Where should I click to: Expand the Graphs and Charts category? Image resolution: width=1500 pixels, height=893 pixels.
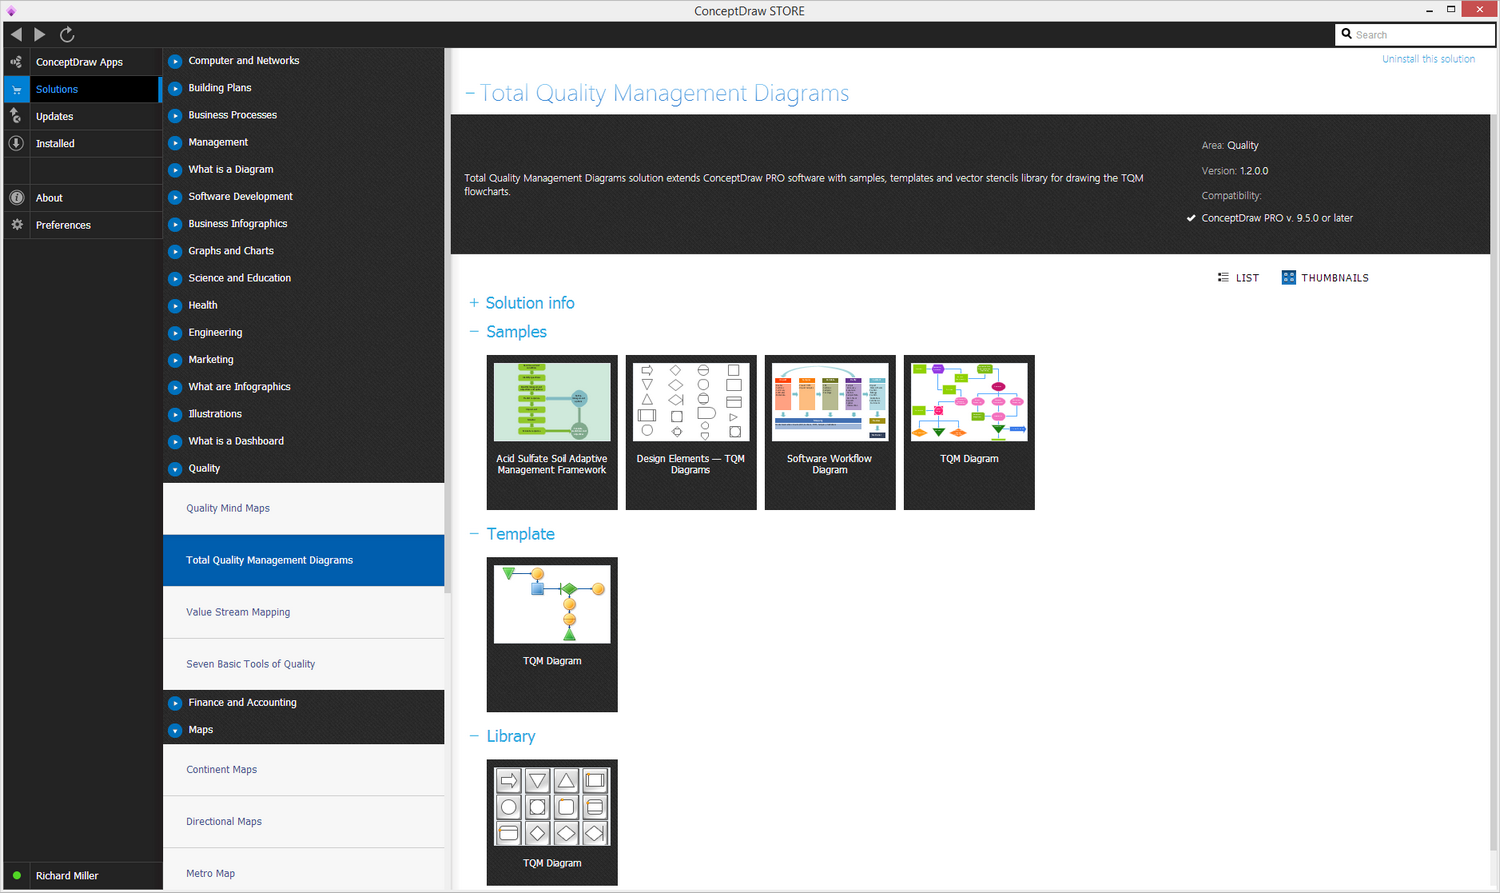tap(175, 251)
